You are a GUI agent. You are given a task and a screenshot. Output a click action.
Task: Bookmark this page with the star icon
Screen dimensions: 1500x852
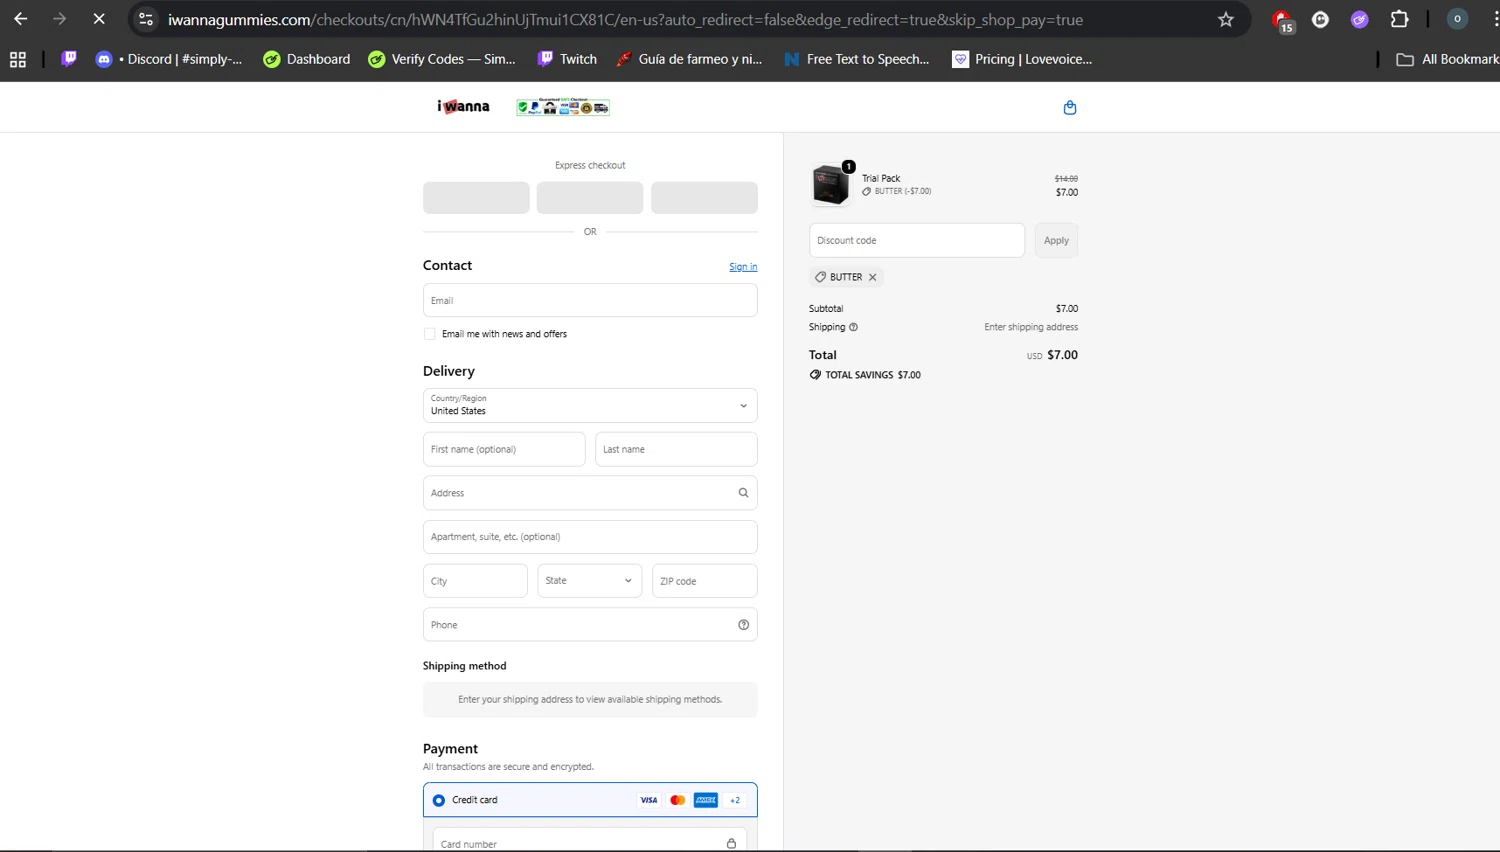1226,19
